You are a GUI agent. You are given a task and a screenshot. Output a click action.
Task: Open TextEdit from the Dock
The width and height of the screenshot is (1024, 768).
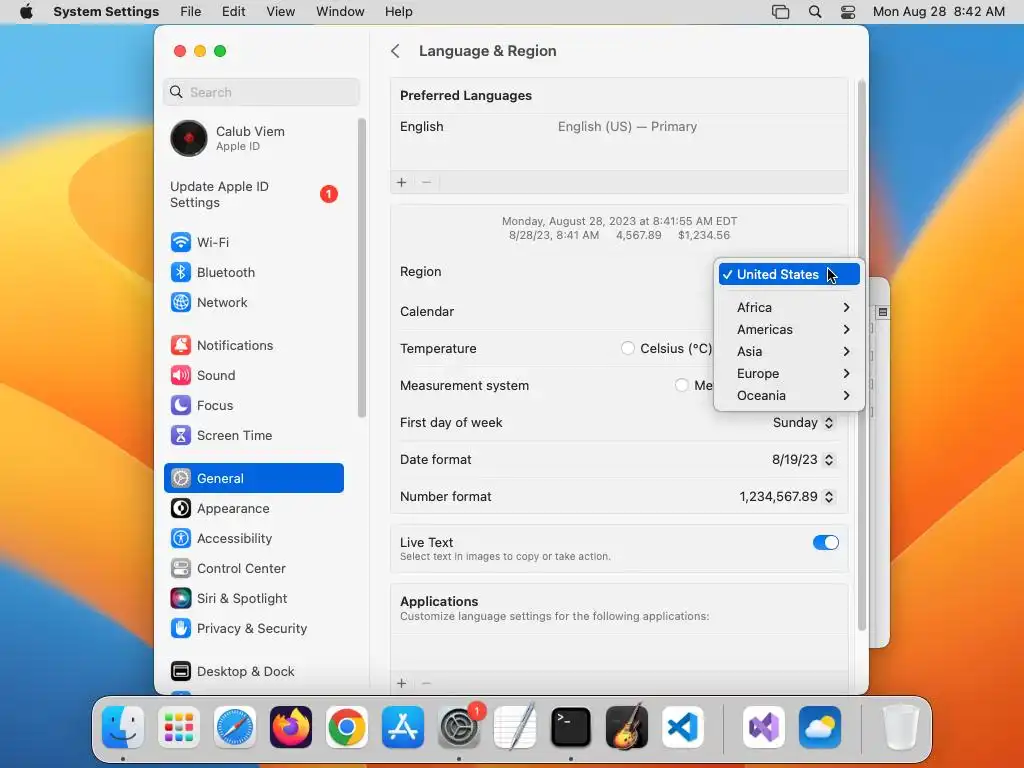(515, 727)
